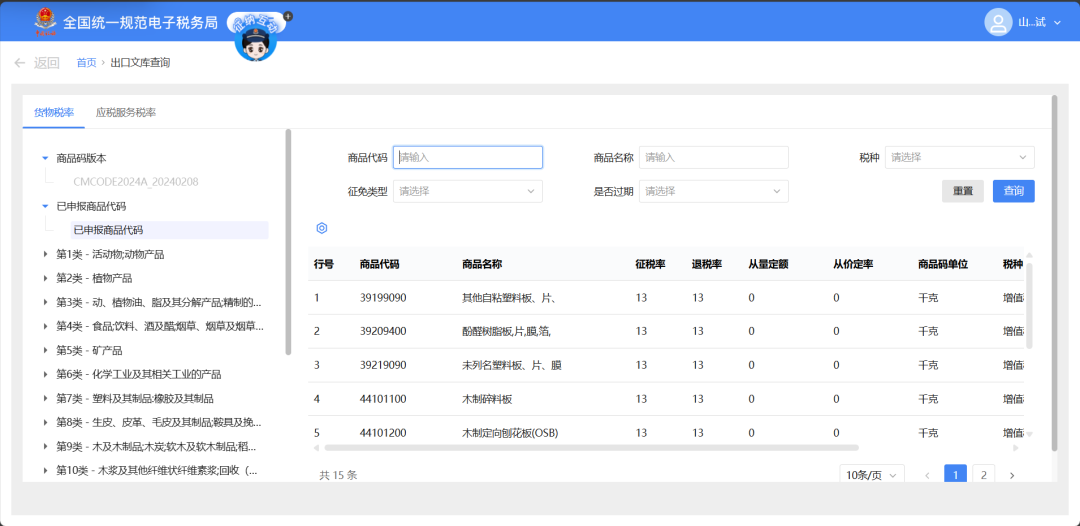Screen dimensions: 1080x526
Task: Click the back arrow icon
Action: click(20, 63)
